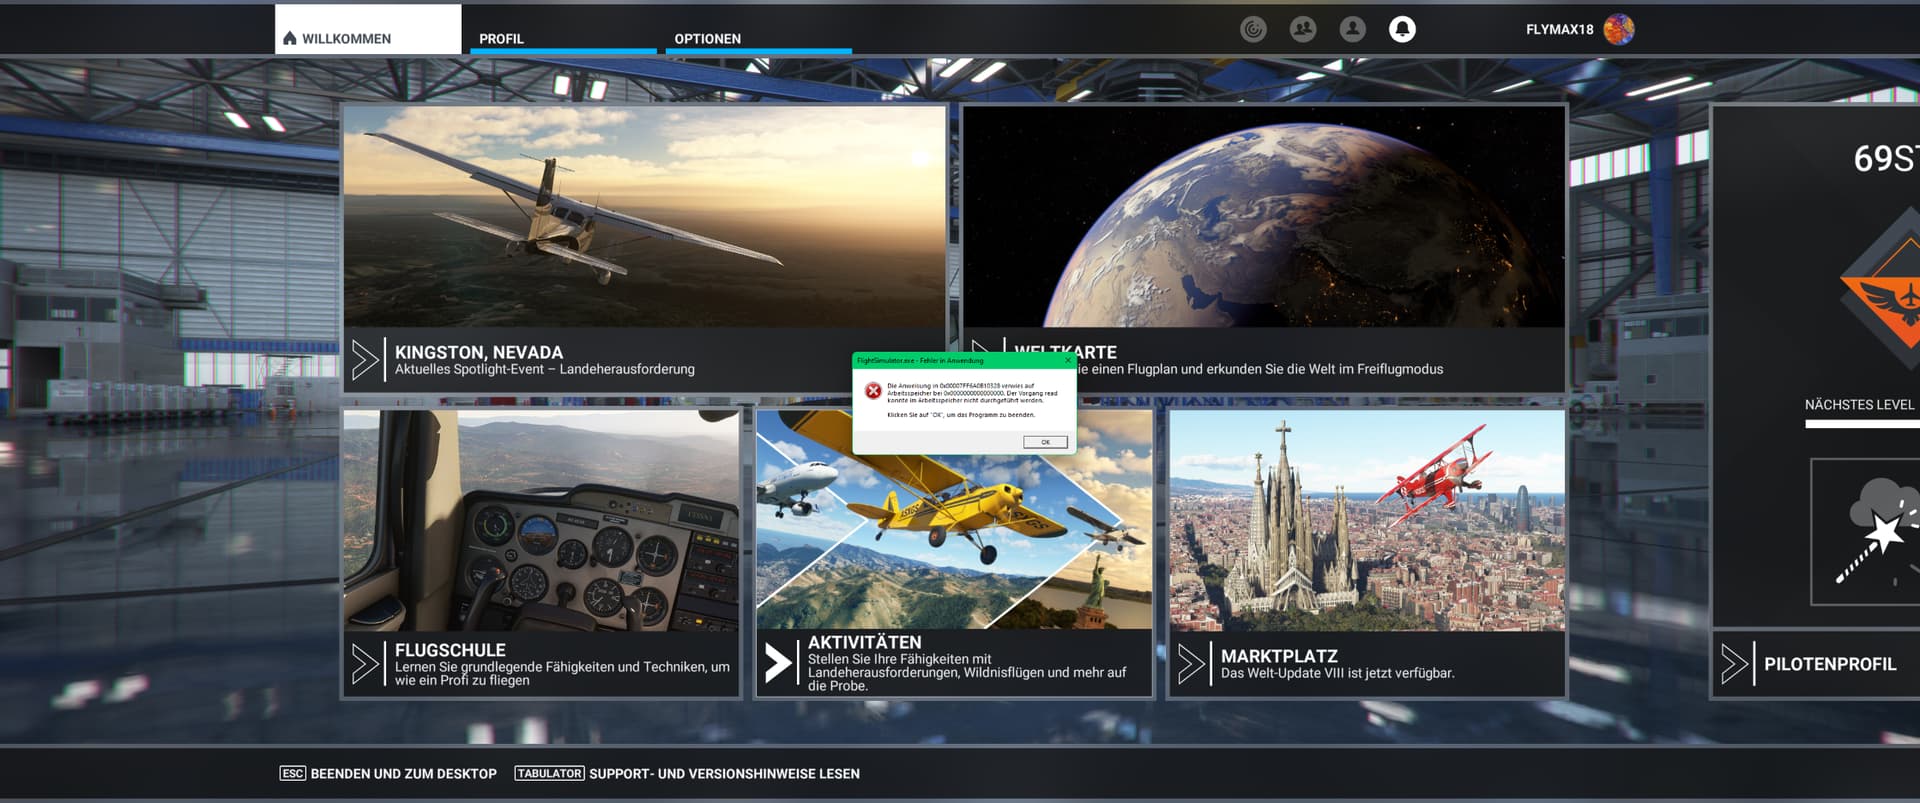The width and height of the screenshot is (1920, 803).
Task: Click the circular radar icon in top bar
Action: pos(1253,29)
